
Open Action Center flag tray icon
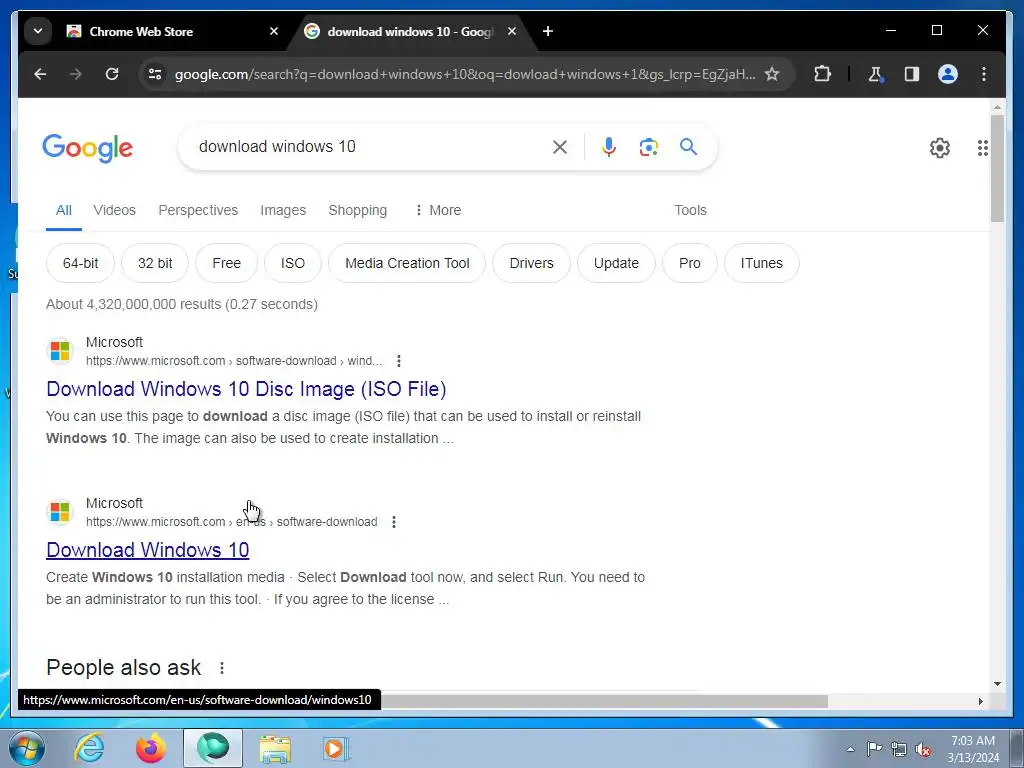click(874, 749)
